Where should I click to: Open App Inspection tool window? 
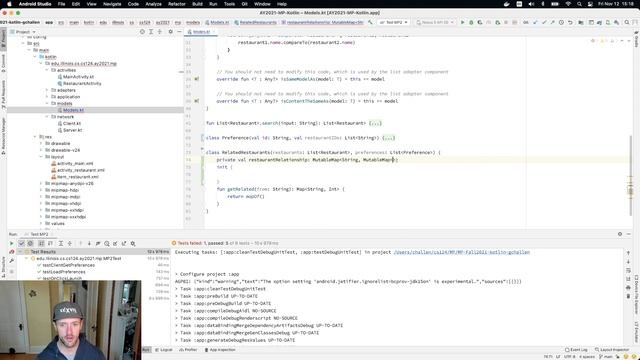[x=220, y=350]
